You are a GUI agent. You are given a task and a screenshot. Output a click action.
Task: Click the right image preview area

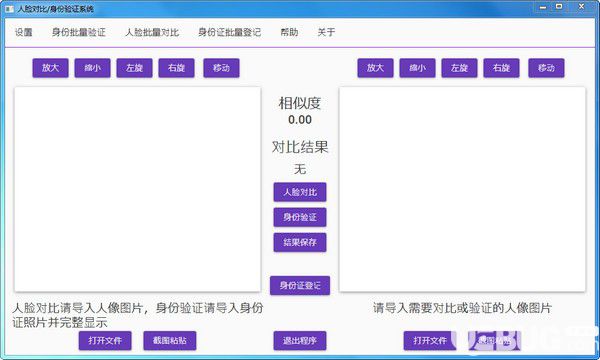pyautogui.click(x=462, y=189)
